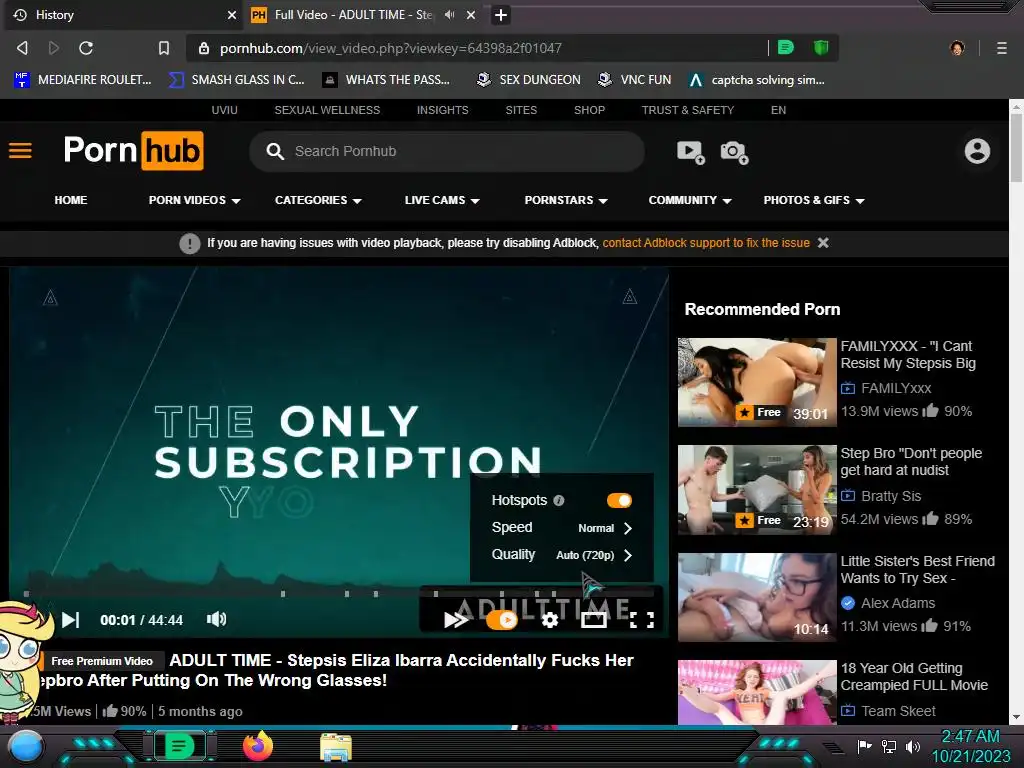Click the upload video icon in header
This screenshot has height=768, width=1024.
[690, 152]
